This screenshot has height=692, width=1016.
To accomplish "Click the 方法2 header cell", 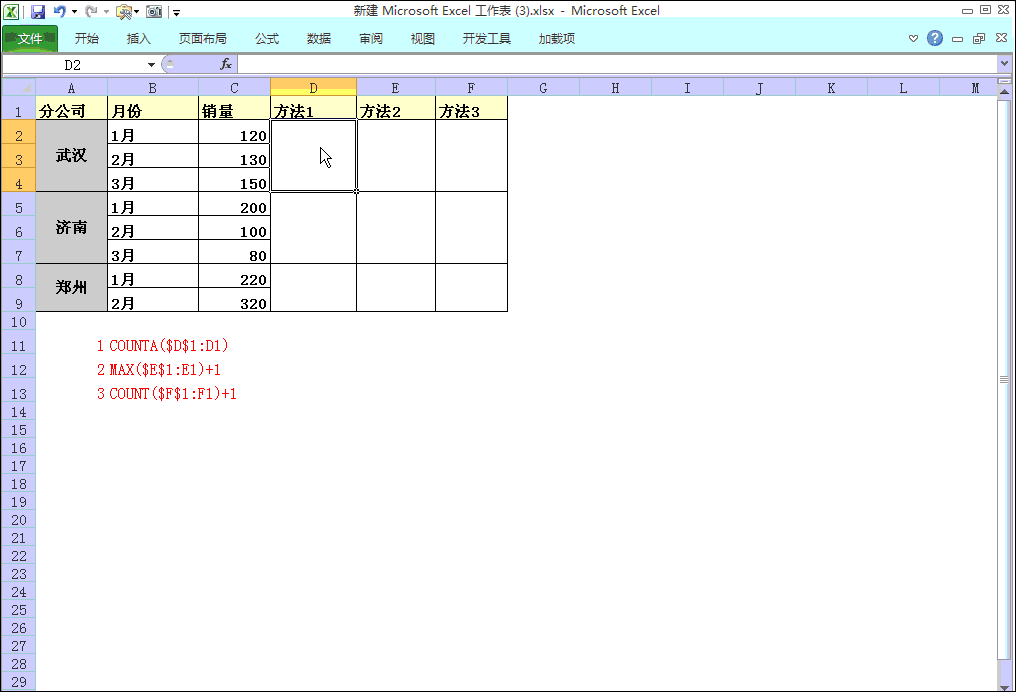I will (x=396, y=108).
